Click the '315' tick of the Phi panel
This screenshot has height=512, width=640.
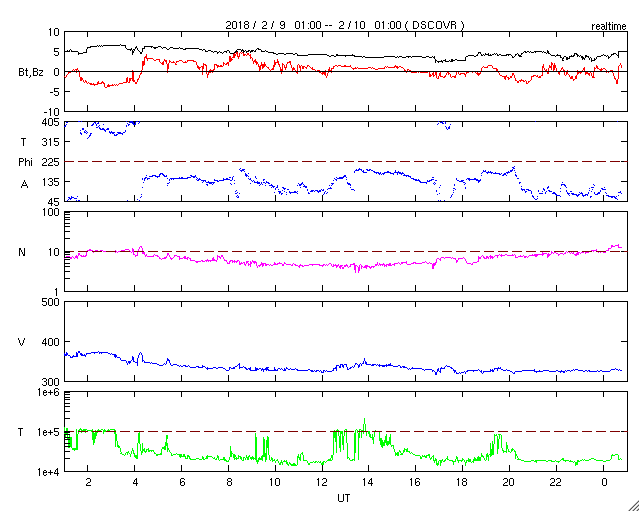pos(52,142)
